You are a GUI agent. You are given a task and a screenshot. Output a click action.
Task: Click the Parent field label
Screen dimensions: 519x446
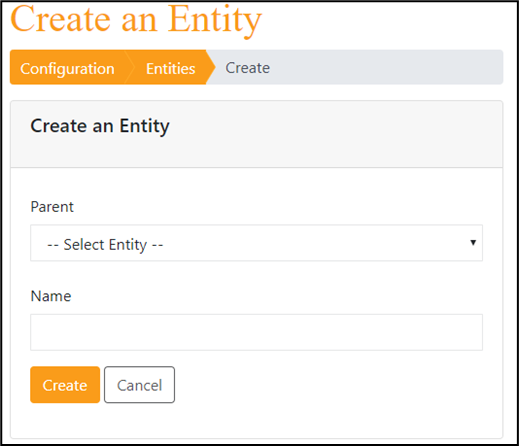point(52,207)
